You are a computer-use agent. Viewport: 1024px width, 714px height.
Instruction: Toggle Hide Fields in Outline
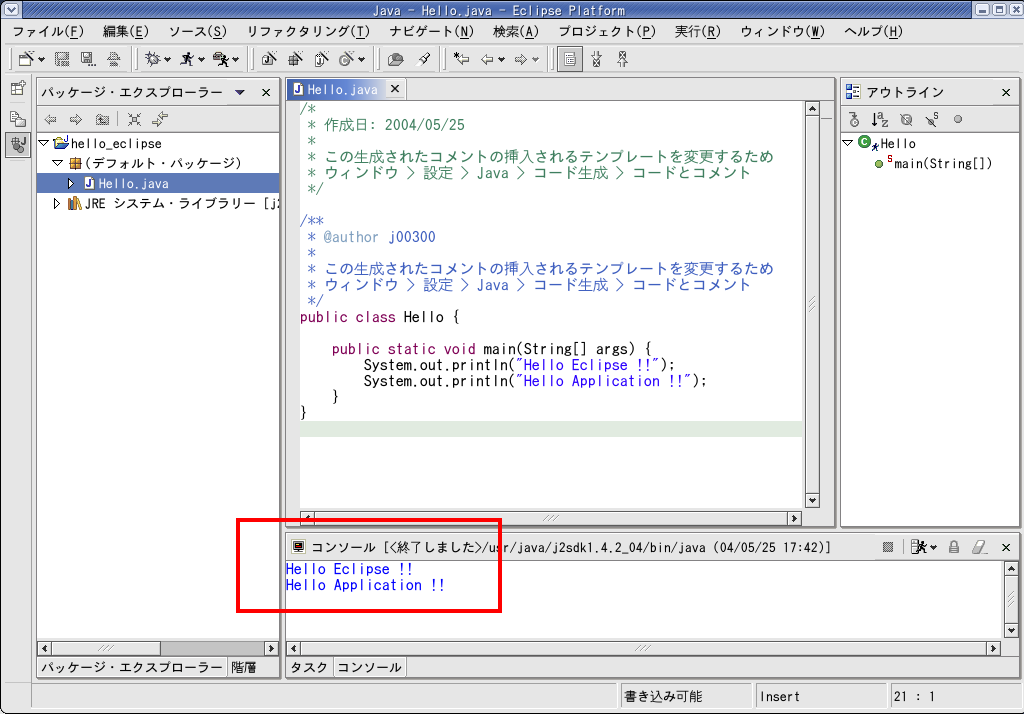click(x=906, y=120)
